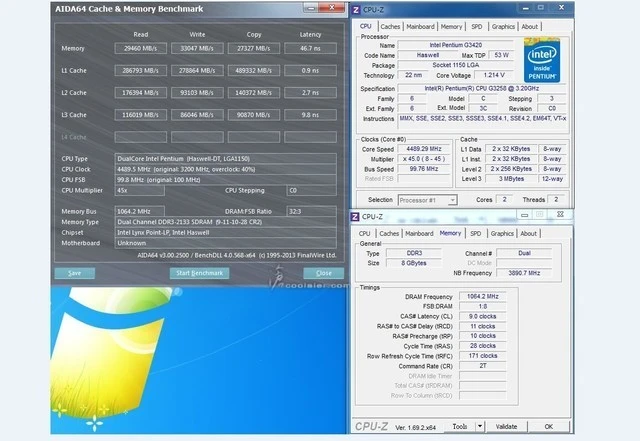Screen dimensions: 640x441
Task: Minimize the AIDA64 benchmark window
Action: [x=311, y=8]
